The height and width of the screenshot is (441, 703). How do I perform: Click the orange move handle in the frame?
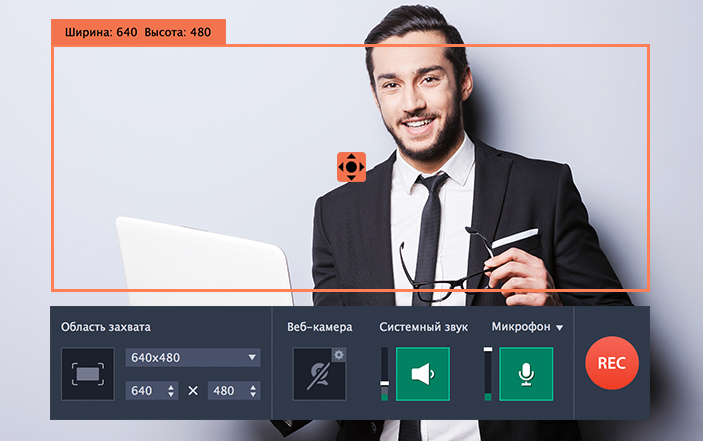351,167
